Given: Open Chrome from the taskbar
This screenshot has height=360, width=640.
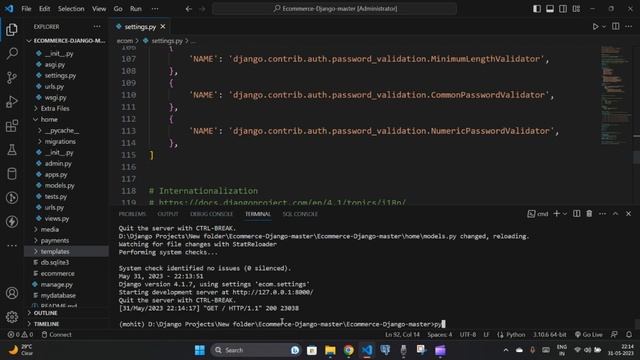Looking at the screenshot, I should 348,350.
